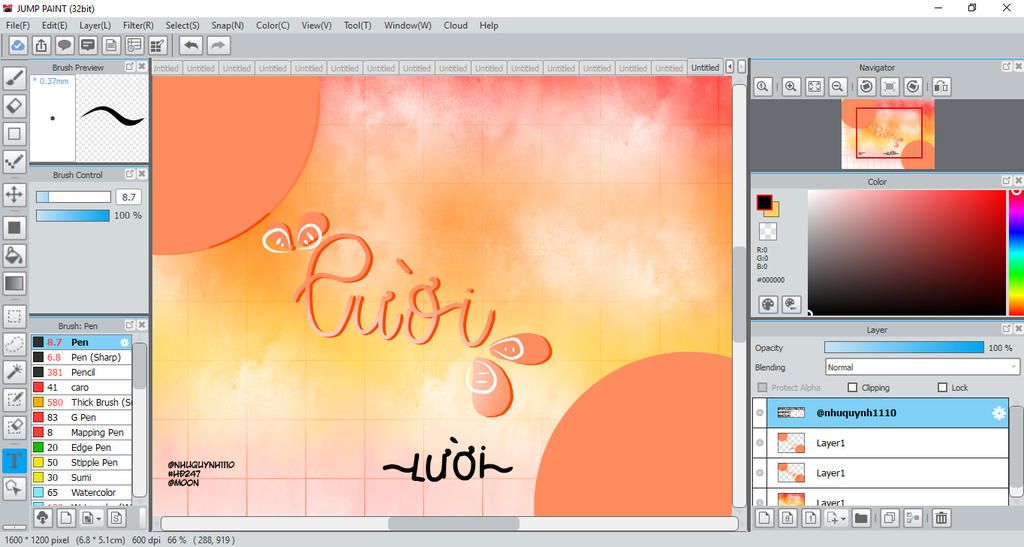Select the Text tool
Image resolution: width=1024 pixels, height=547 pixels.
(14, 461)
